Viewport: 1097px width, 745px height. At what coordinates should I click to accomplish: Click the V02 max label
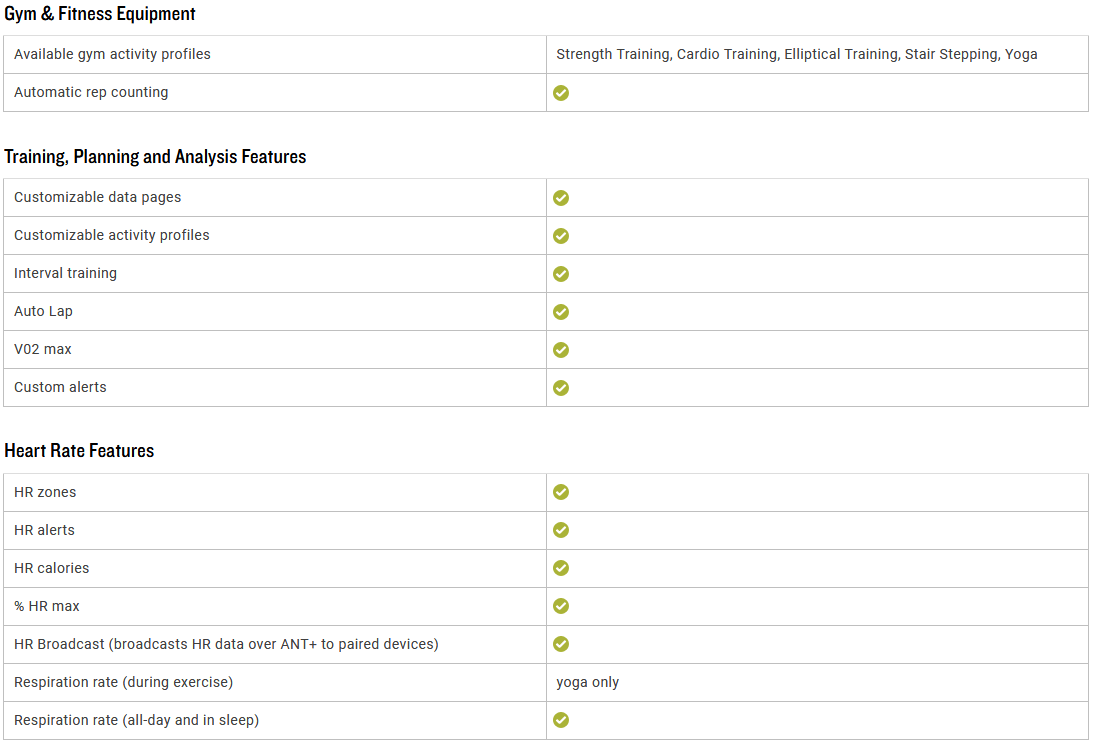43,349
